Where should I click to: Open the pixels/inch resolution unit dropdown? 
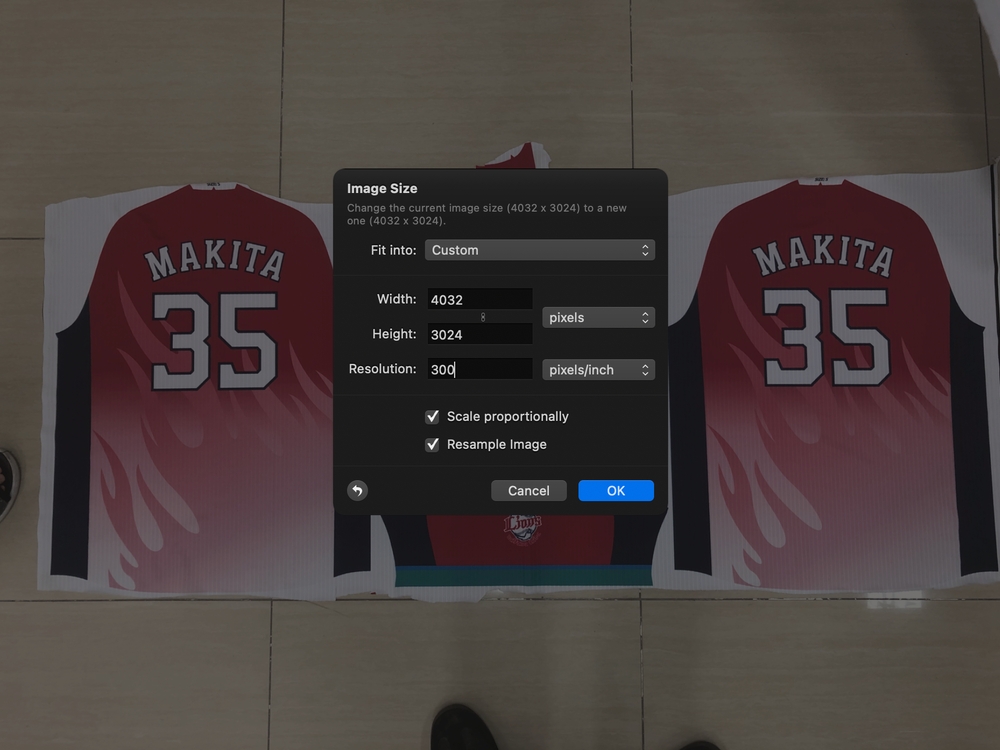598,370
